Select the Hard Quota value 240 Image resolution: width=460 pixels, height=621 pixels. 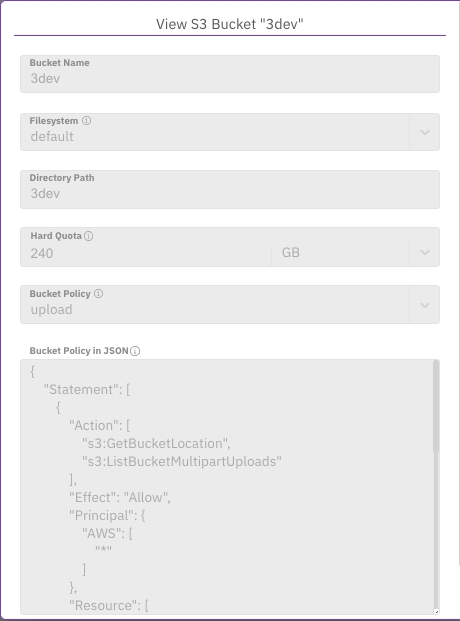pos(42,253)
